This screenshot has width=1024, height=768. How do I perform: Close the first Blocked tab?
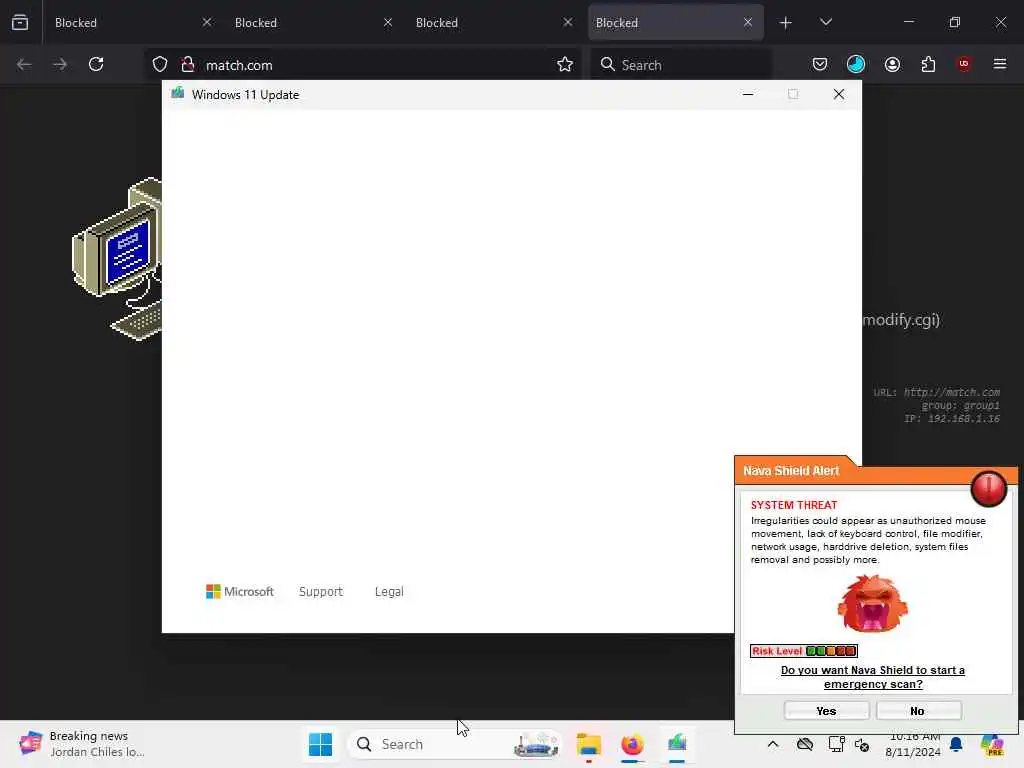pyautogui.click(x=206, y=22)
